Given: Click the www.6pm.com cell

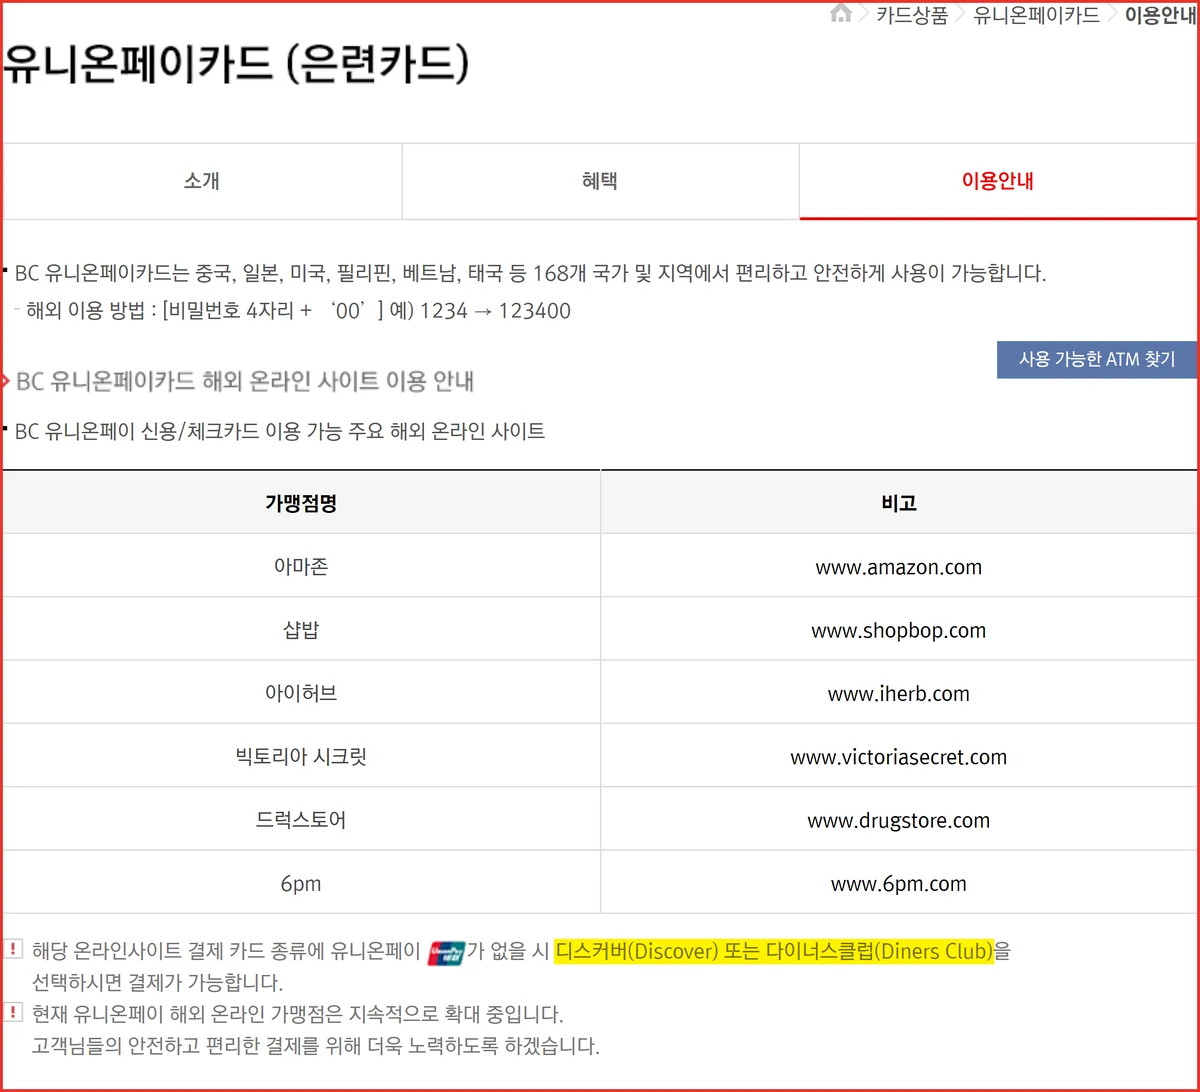Looking at the screenshot, I should 899,883.
